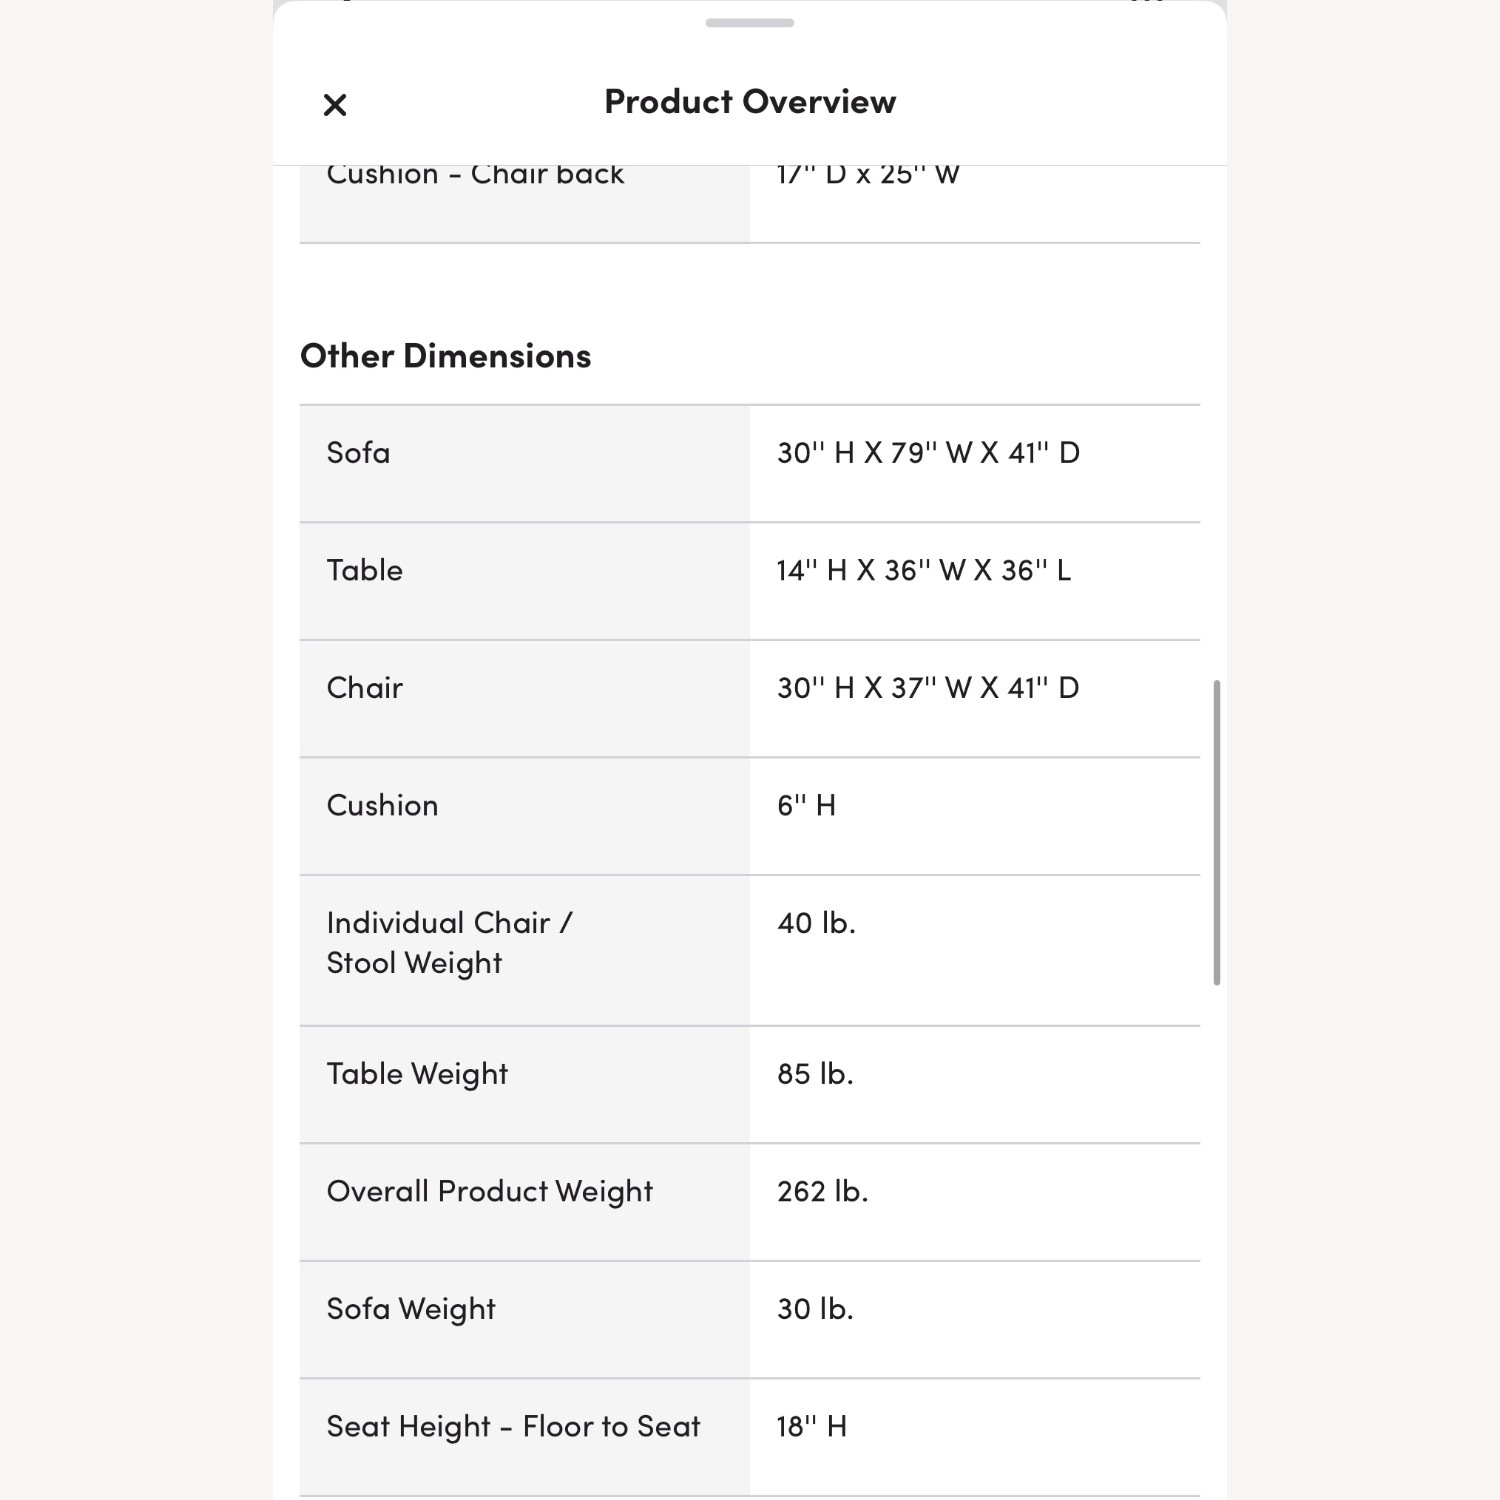Click the Other Dimensions heading
Screen dimensions: 1500x1500
445,356
